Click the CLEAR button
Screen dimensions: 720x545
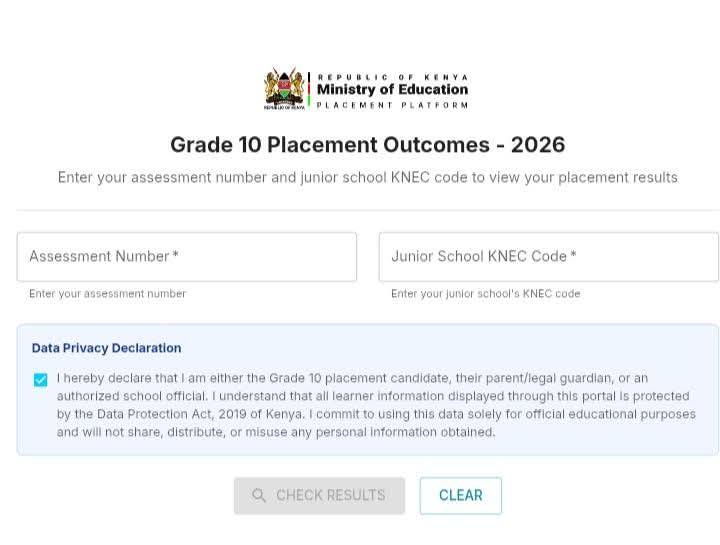pyautogui.click(x=461, y=495)
